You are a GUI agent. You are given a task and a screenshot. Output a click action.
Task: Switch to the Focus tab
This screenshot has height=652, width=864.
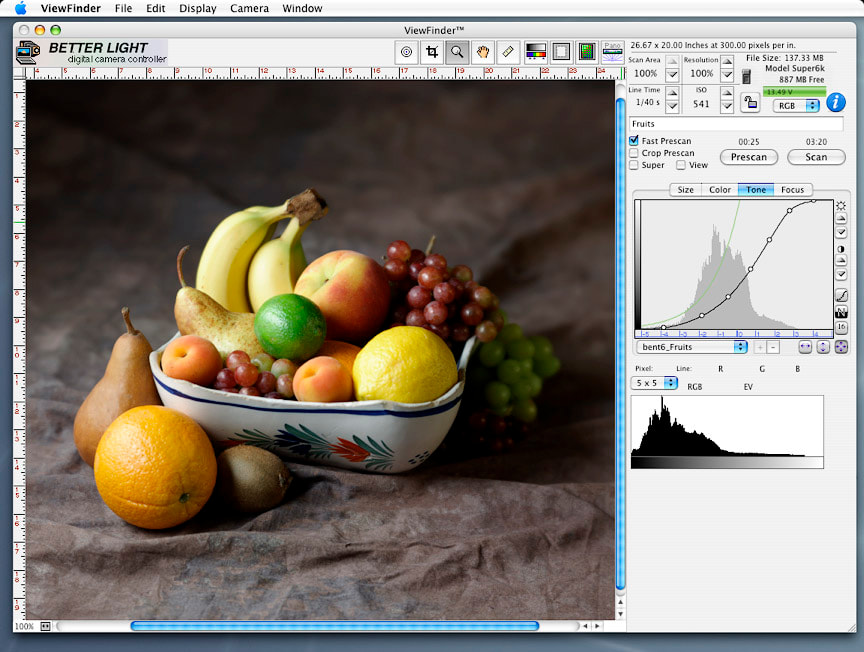[x=792, y=190]
